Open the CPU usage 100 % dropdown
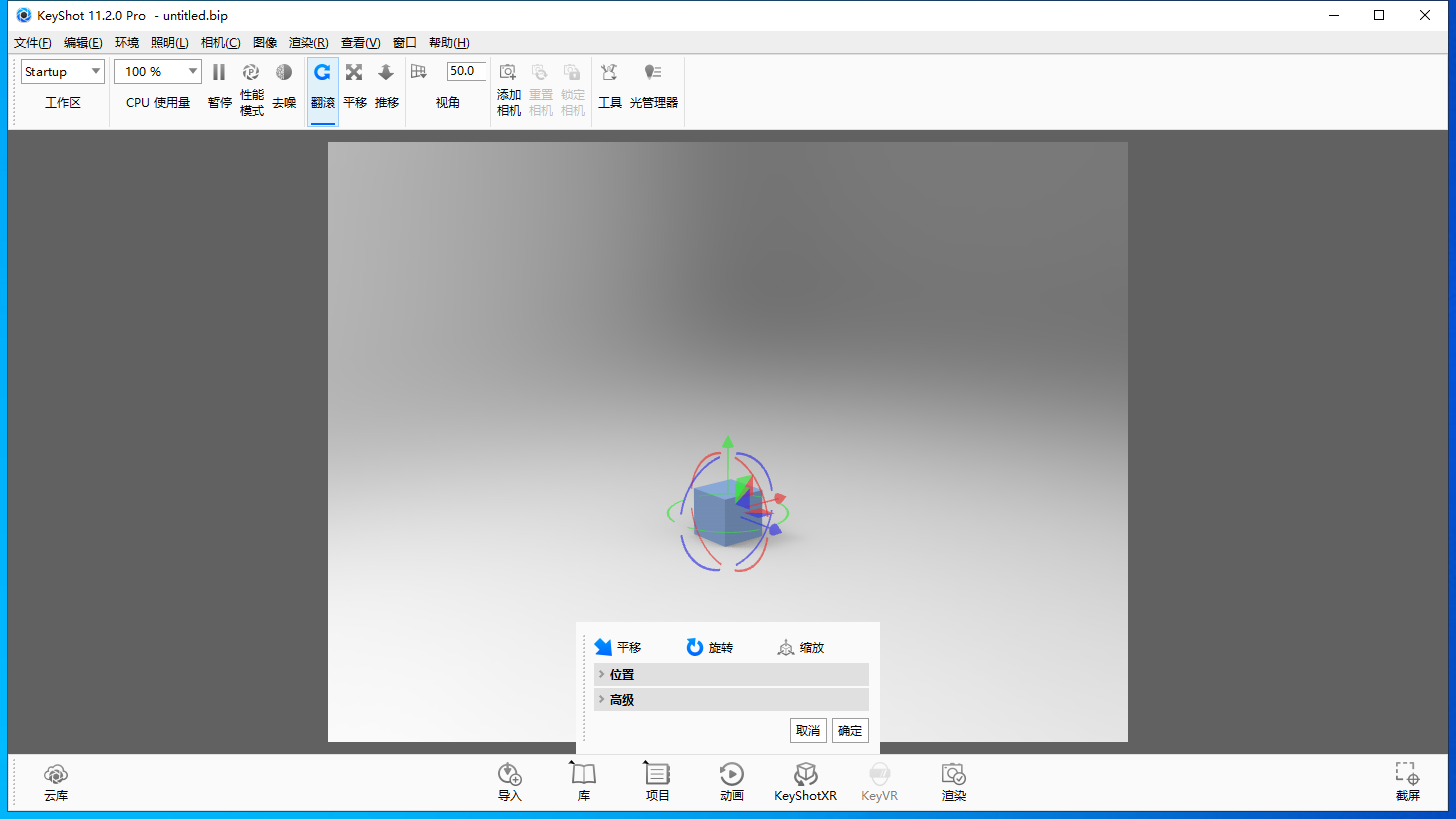1456x819 pixels. click(x=158, y=71)
